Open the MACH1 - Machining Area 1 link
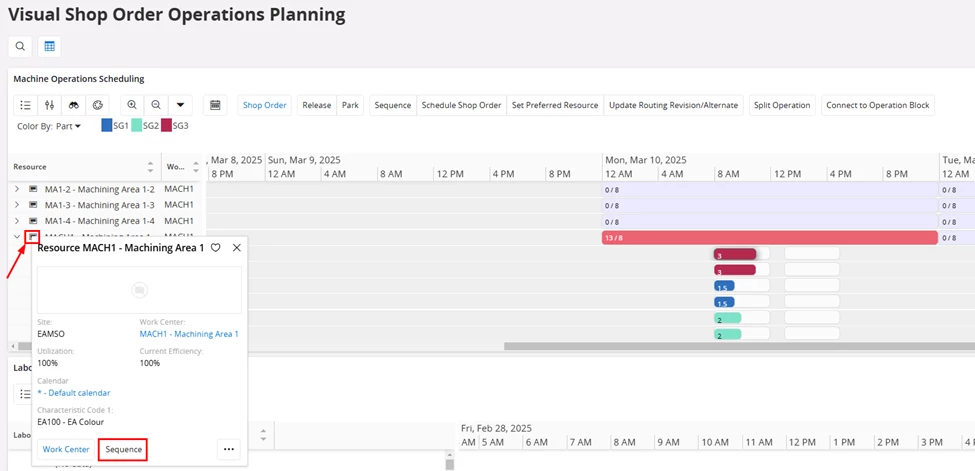The width and height of the screenshot is (975, 471). coord(189,334)
